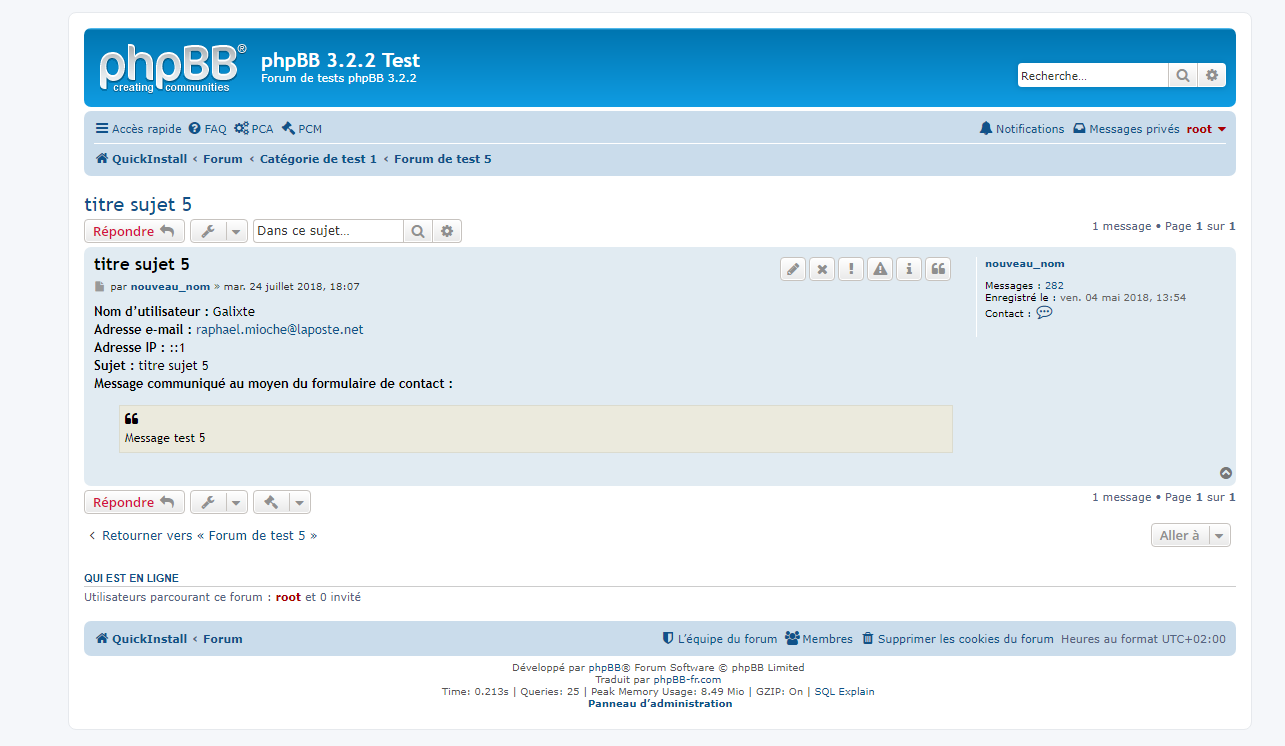
Task: Click the delete post X icon
Action: coord(822,269)
